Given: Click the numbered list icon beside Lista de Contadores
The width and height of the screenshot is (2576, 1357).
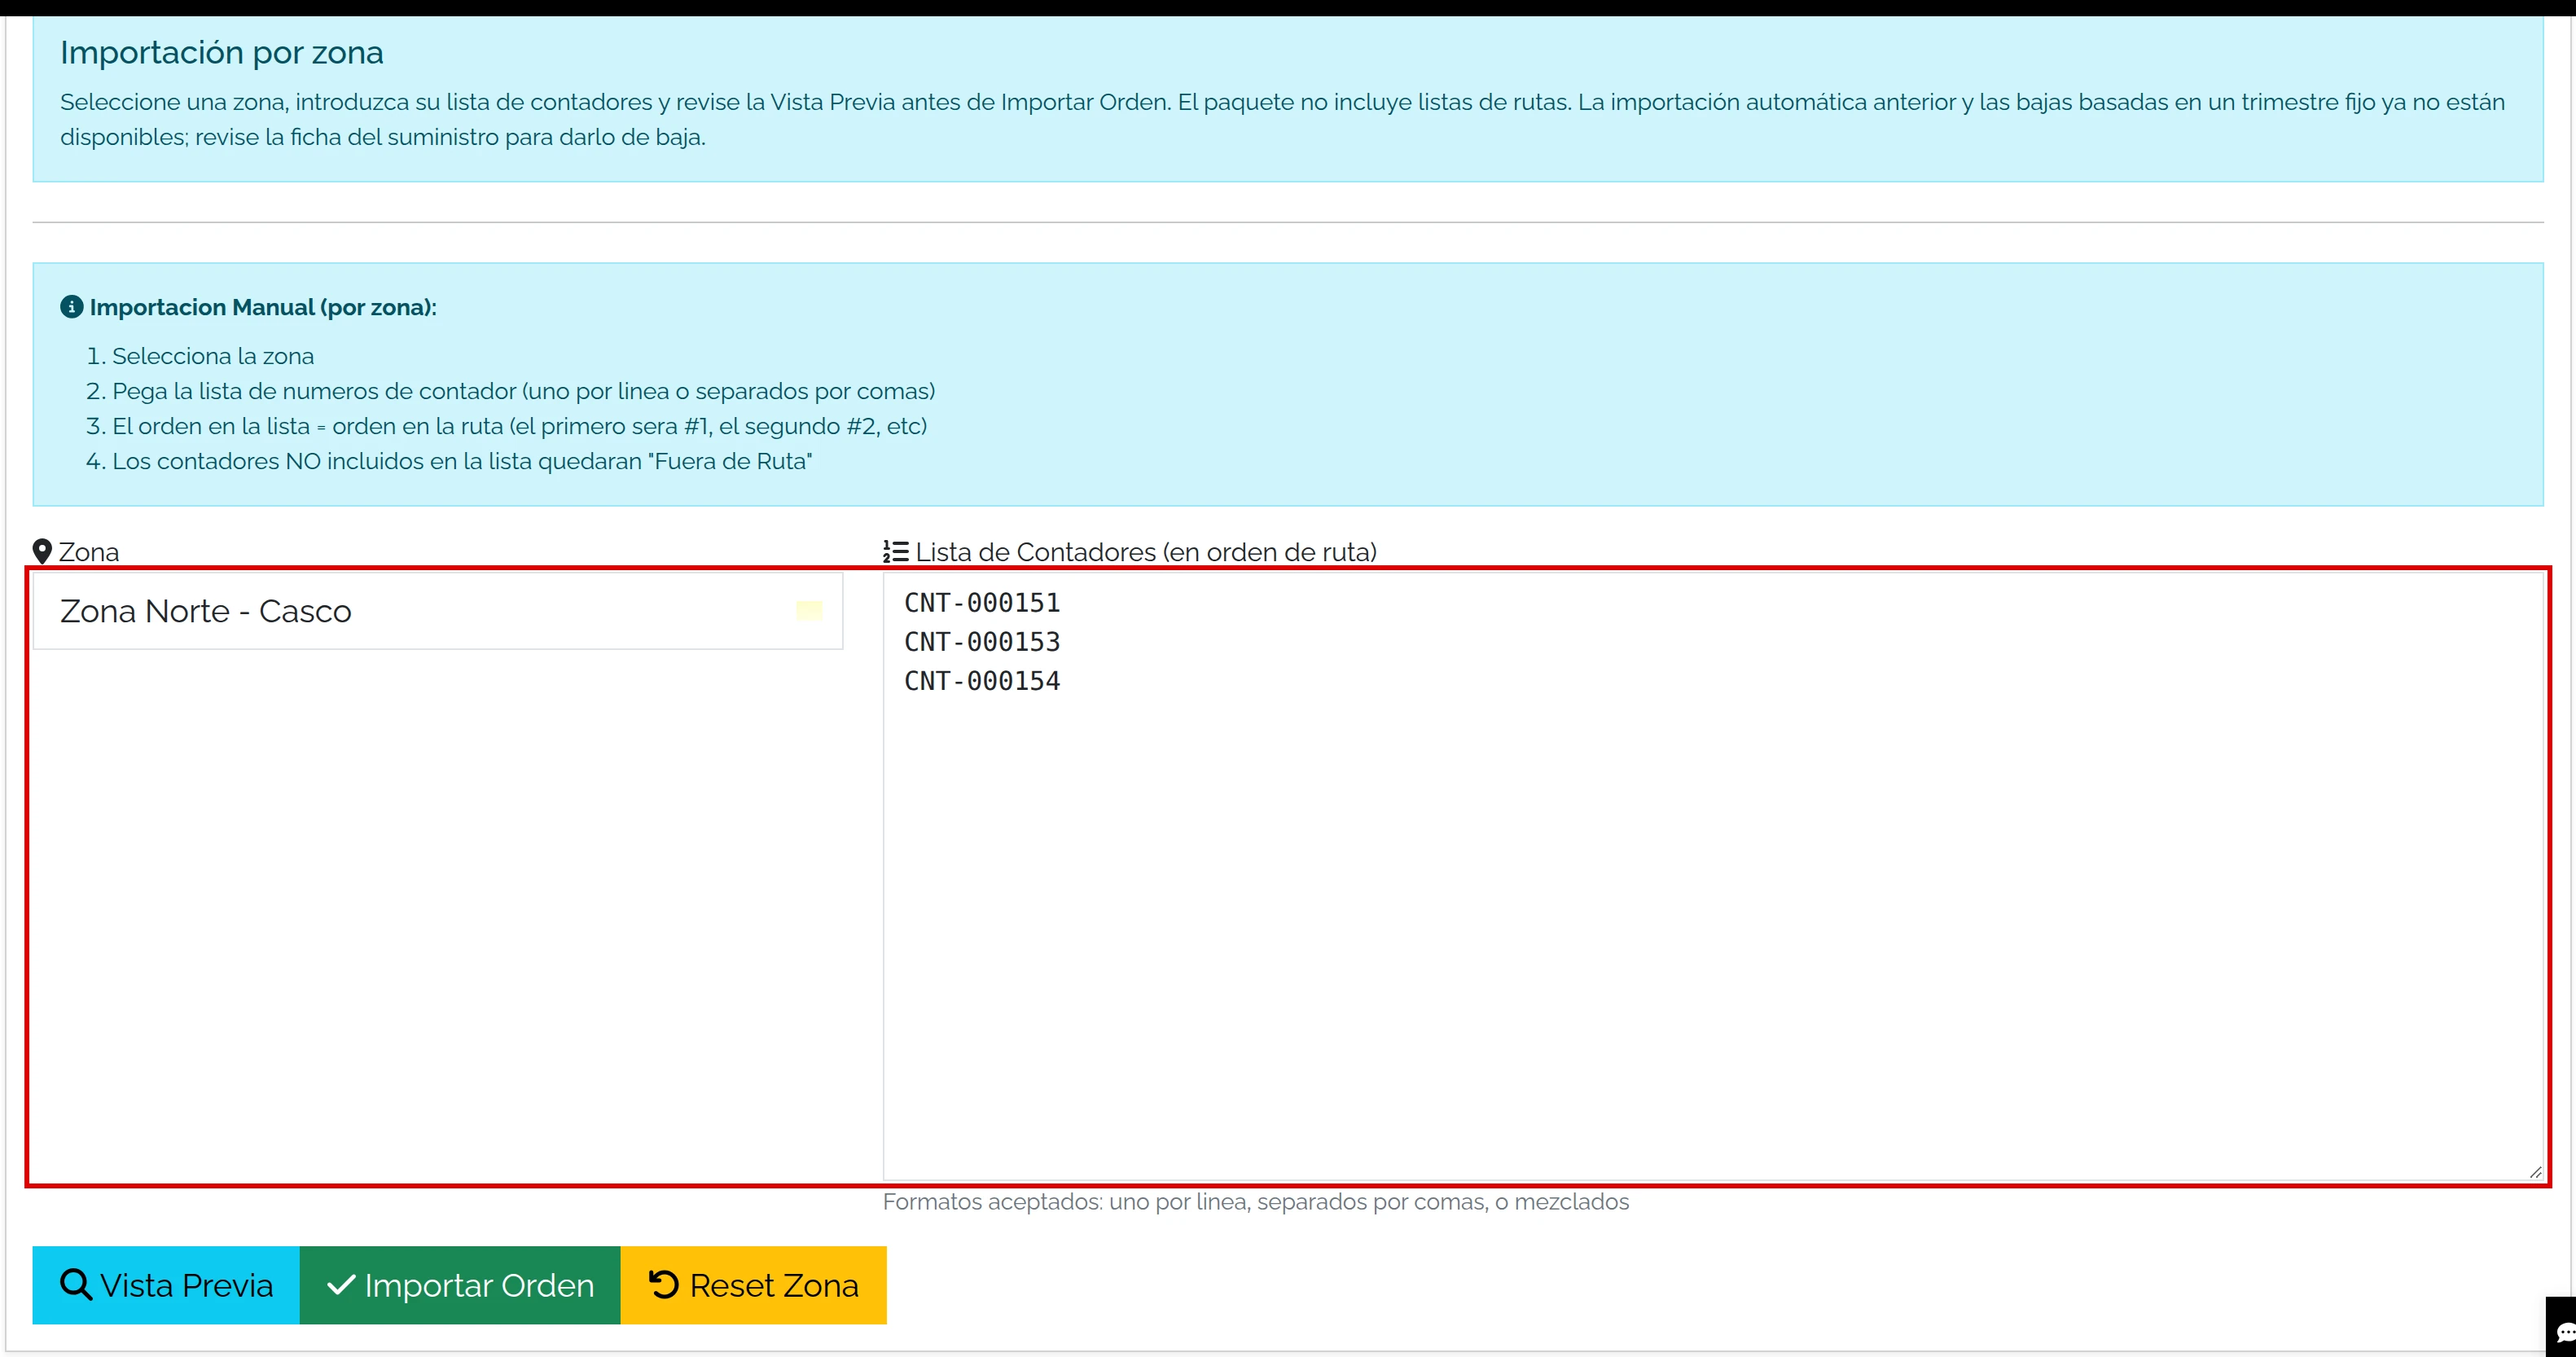Looking at the screenshot, I should (x=895, y=552).
